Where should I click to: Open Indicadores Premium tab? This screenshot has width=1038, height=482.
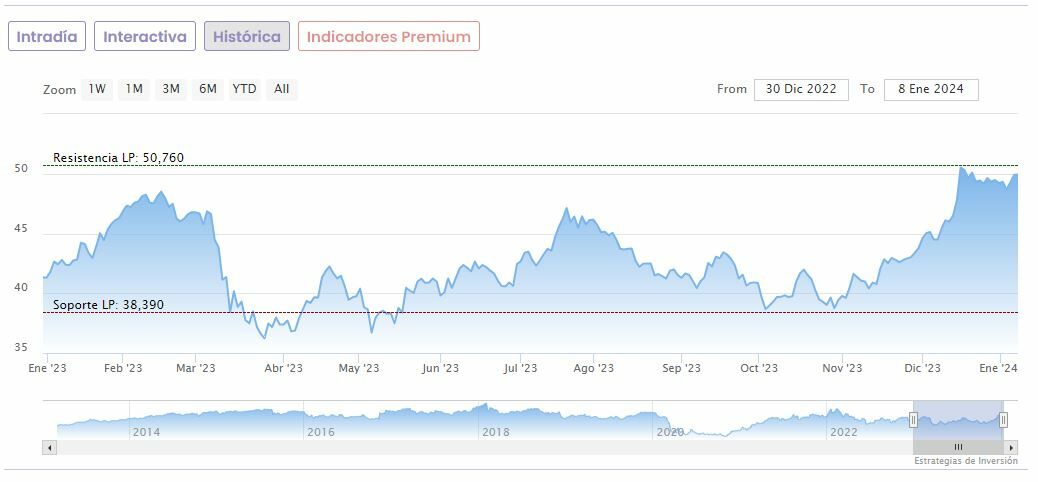coord(389,37)
